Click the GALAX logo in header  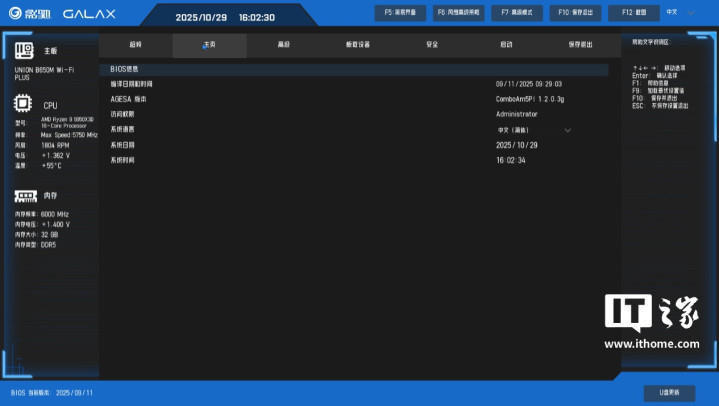pyautogui.click(x=89, y=14)
